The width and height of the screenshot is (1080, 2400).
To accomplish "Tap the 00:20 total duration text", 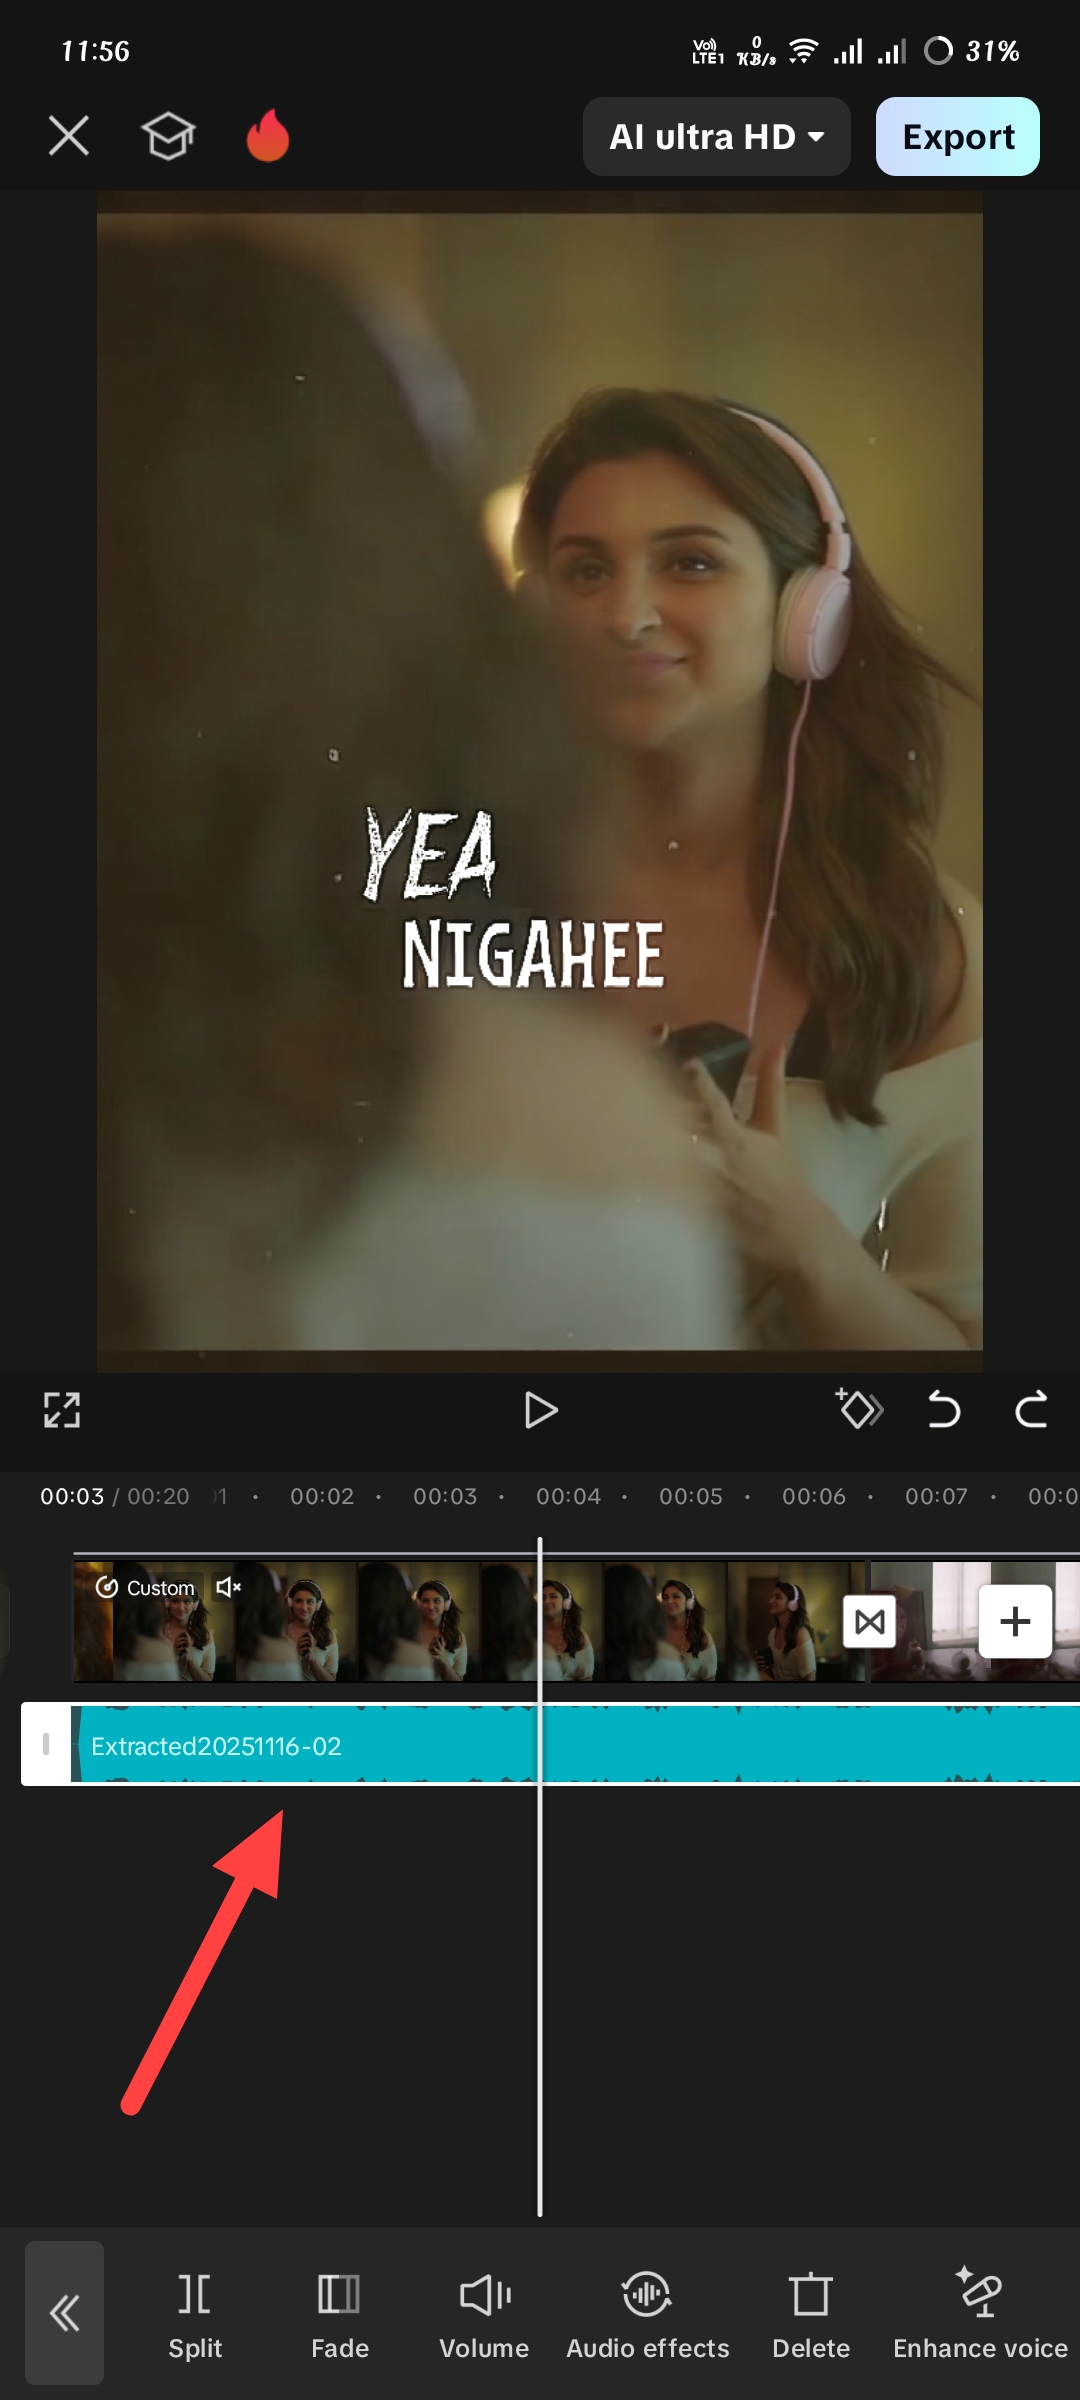I will pos(158,1496).
